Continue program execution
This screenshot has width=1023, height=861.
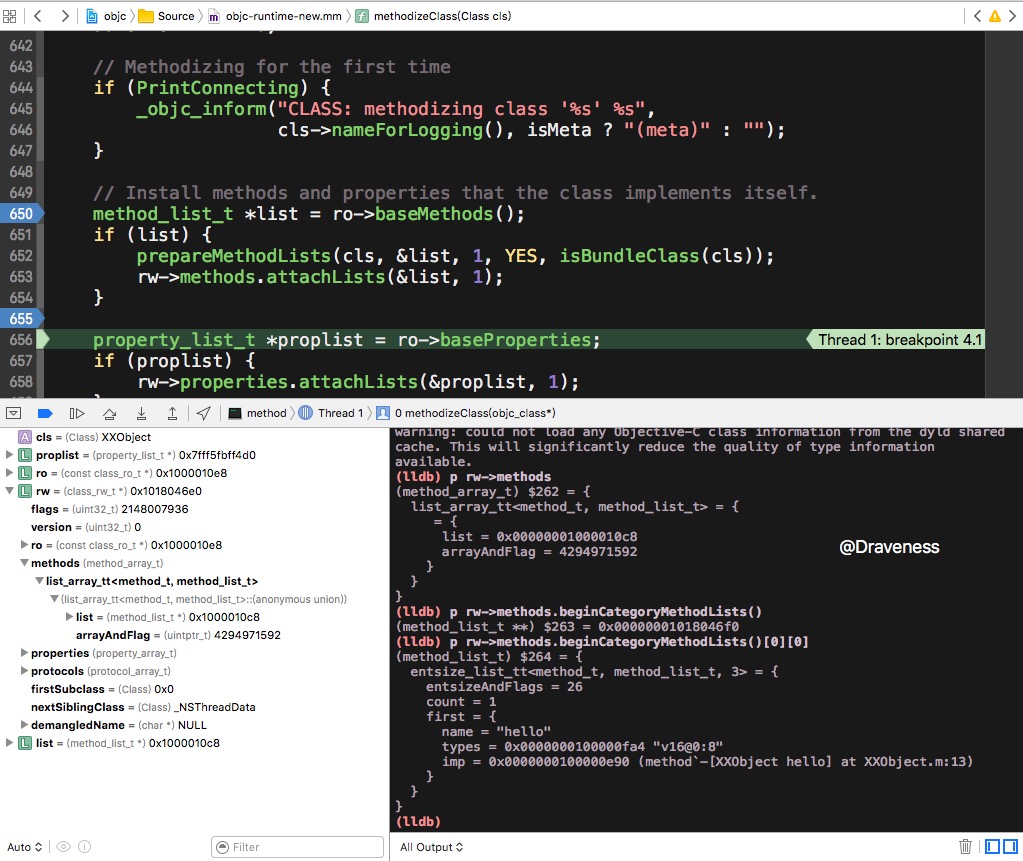(76, 413)
